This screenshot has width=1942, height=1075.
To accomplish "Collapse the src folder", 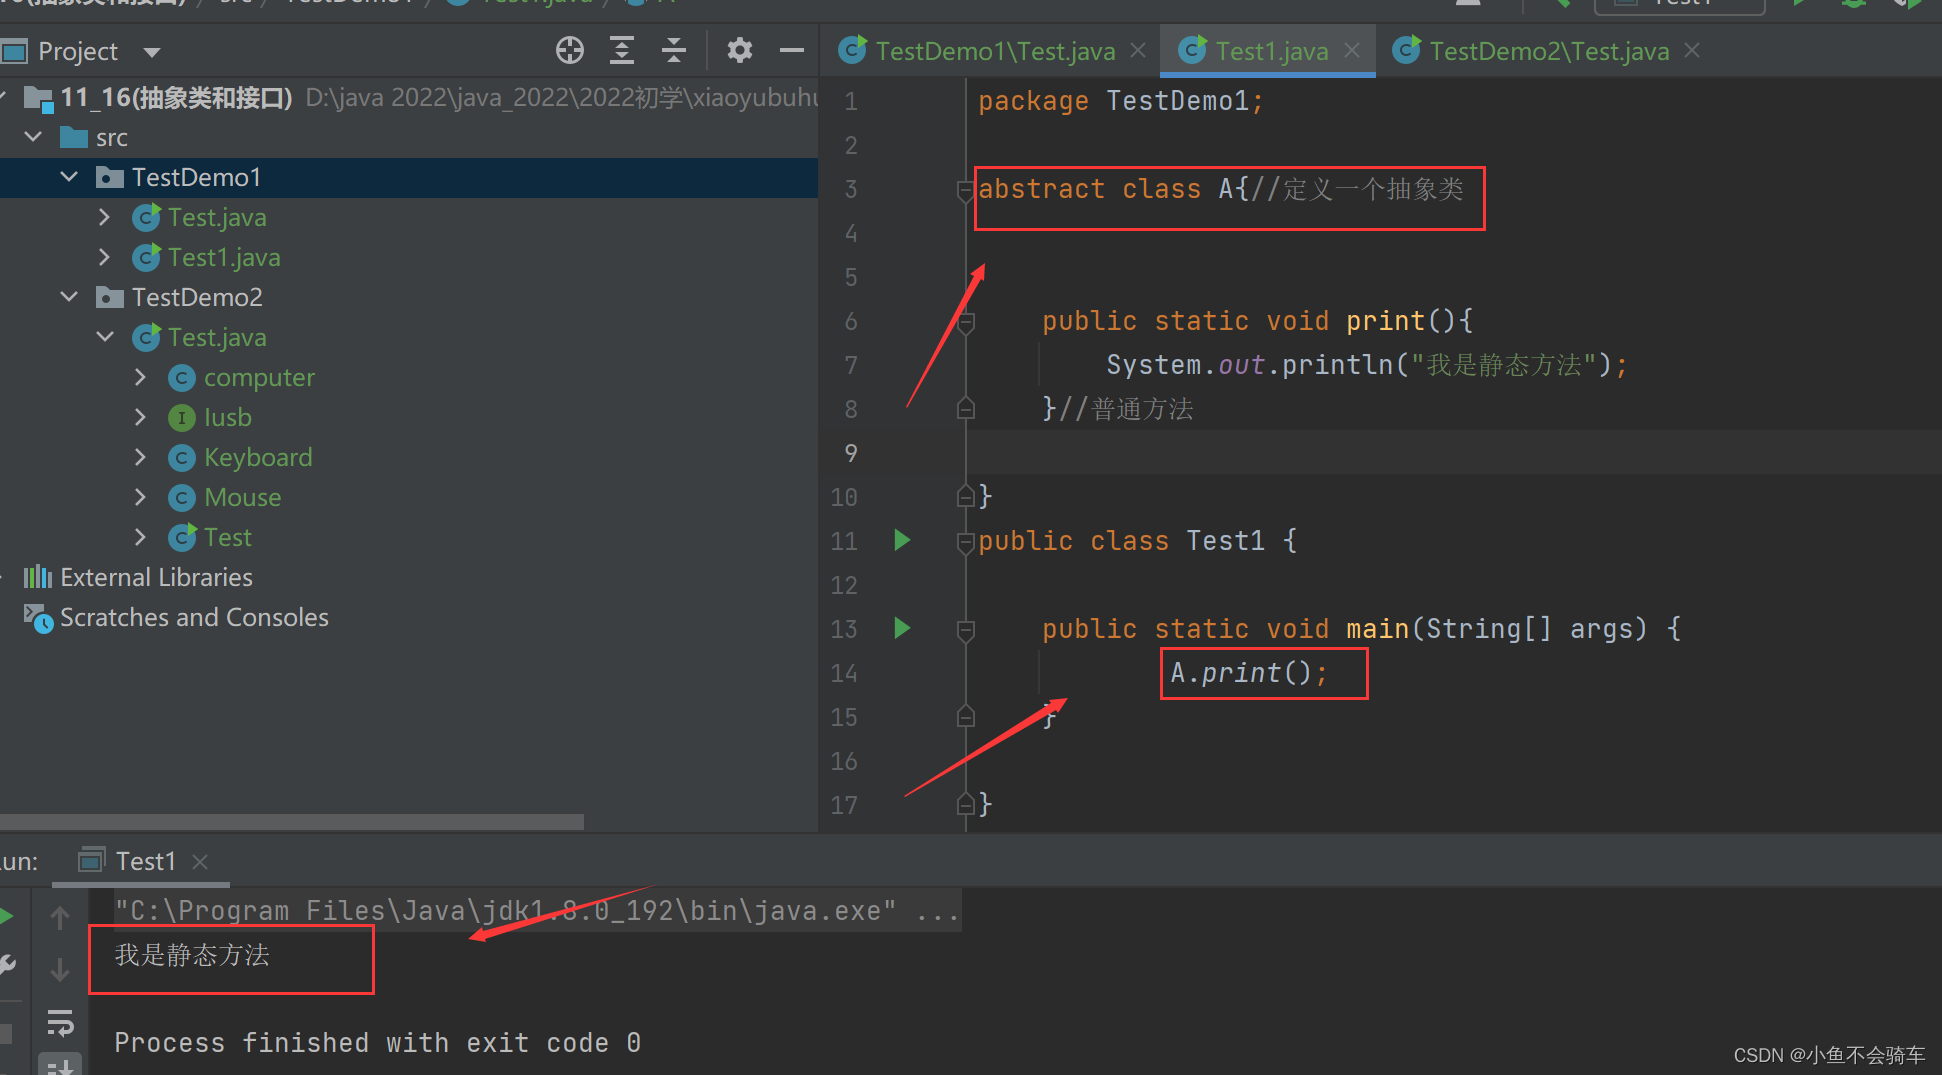I will pos(33,137).
